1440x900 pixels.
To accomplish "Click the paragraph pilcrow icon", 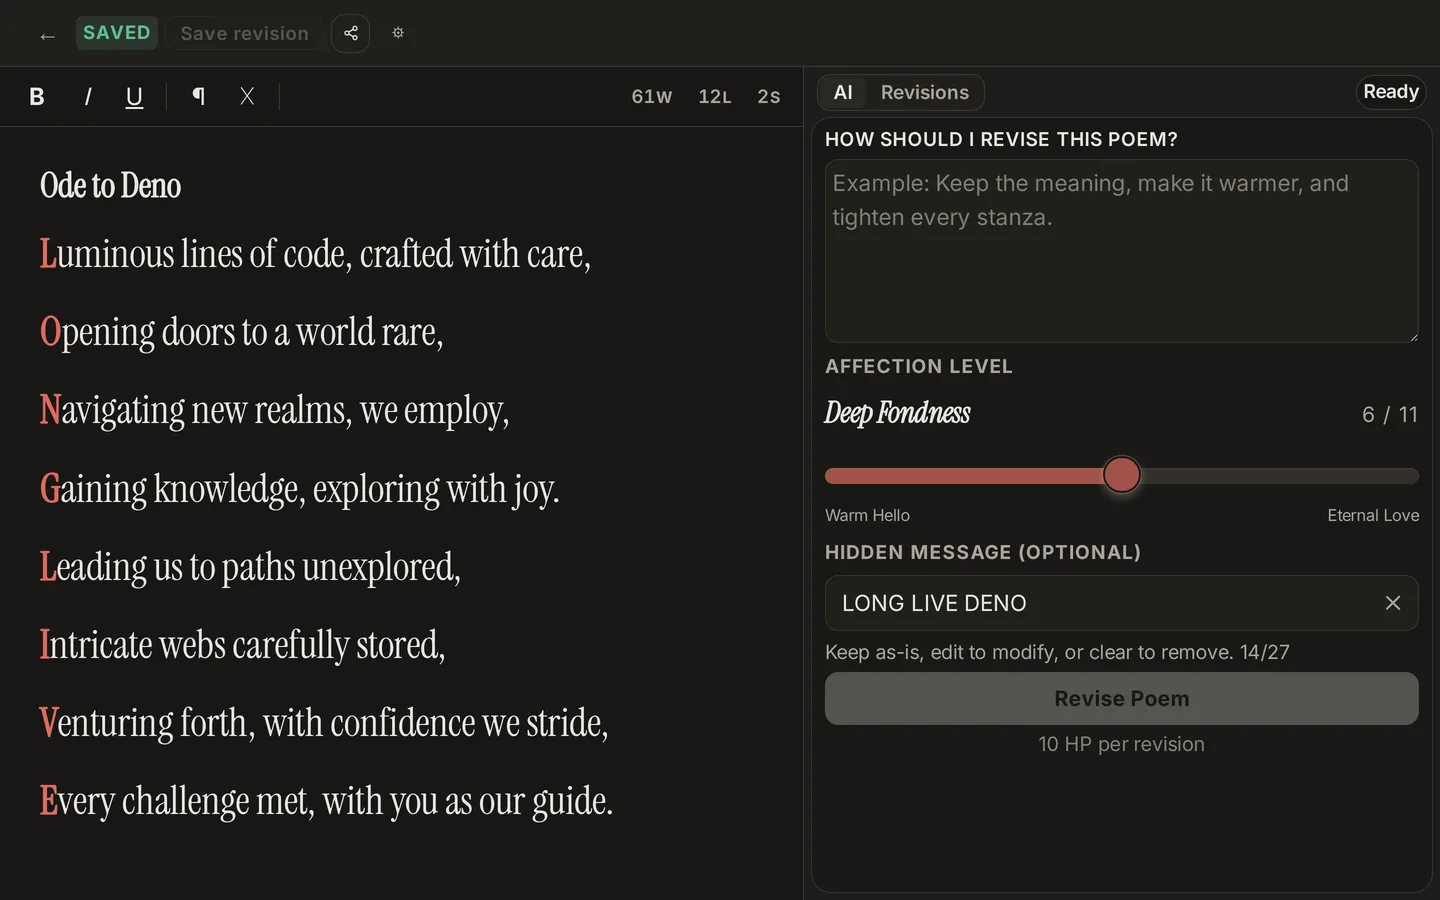I will (x=198, y=96).
